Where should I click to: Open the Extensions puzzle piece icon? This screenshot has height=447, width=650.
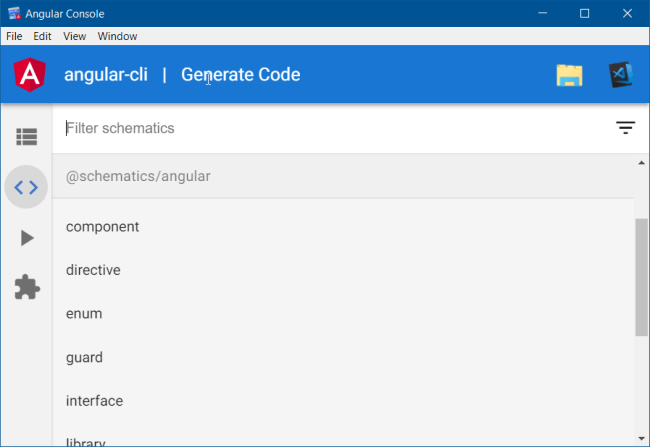point(27,287)
